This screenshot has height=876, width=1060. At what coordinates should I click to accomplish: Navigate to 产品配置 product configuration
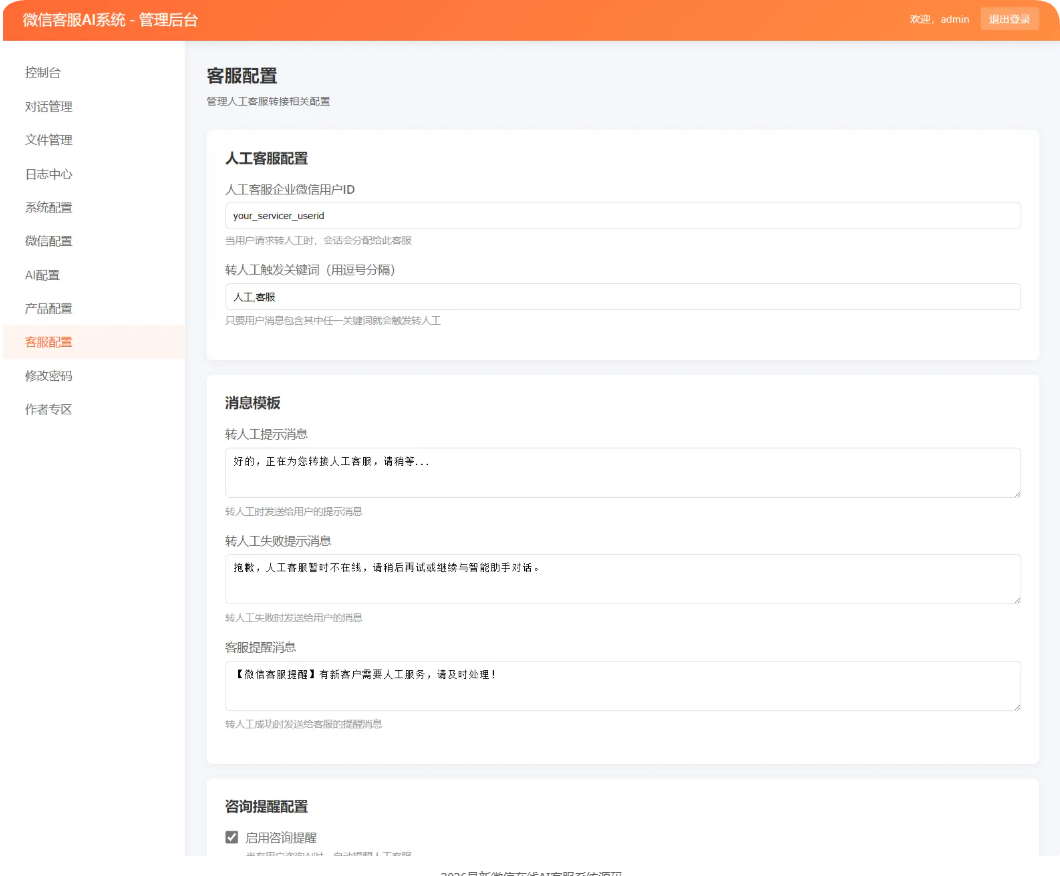pos(47,308)
